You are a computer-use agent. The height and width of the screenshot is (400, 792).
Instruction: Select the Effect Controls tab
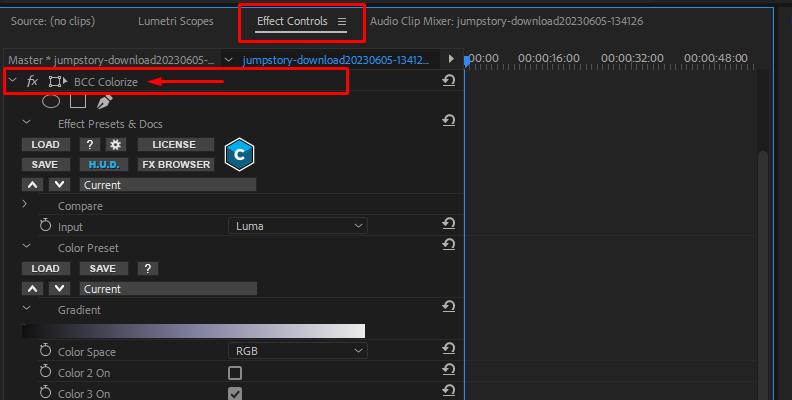click(x=292, y=21)
